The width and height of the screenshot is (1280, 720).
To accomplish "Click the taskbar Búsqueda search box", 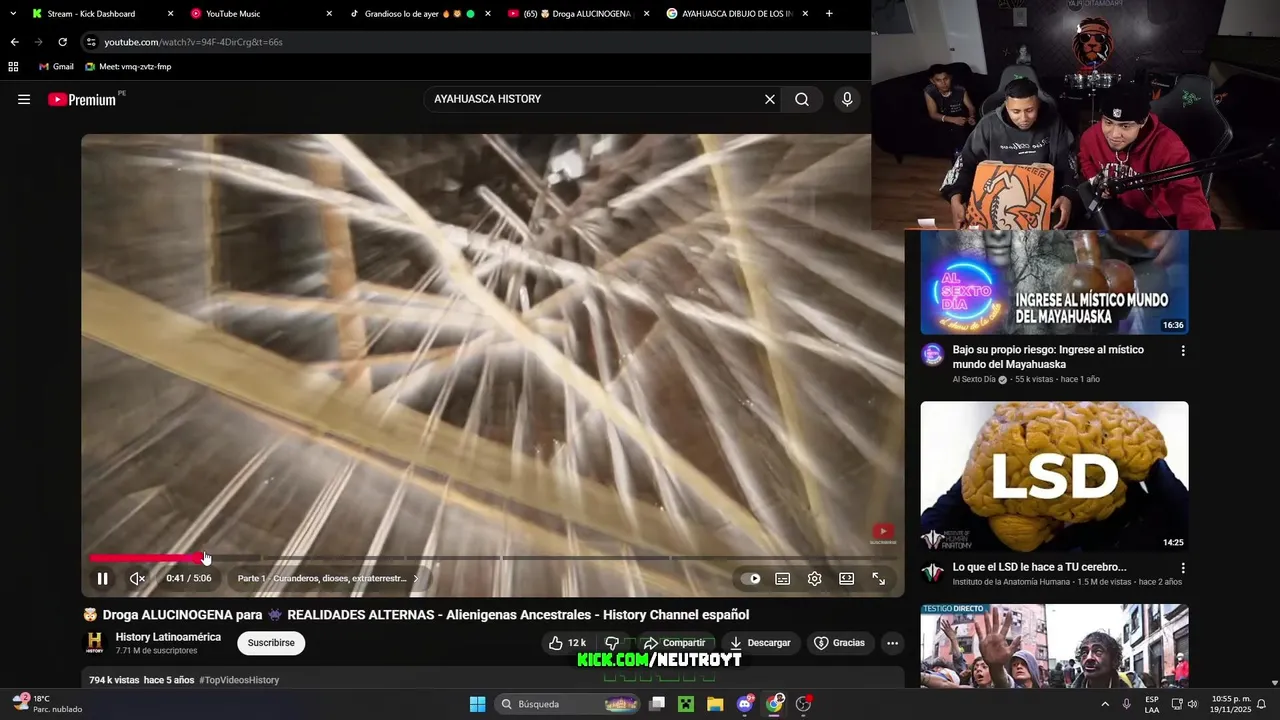I will pyautogui.click(x=569, y=704).
